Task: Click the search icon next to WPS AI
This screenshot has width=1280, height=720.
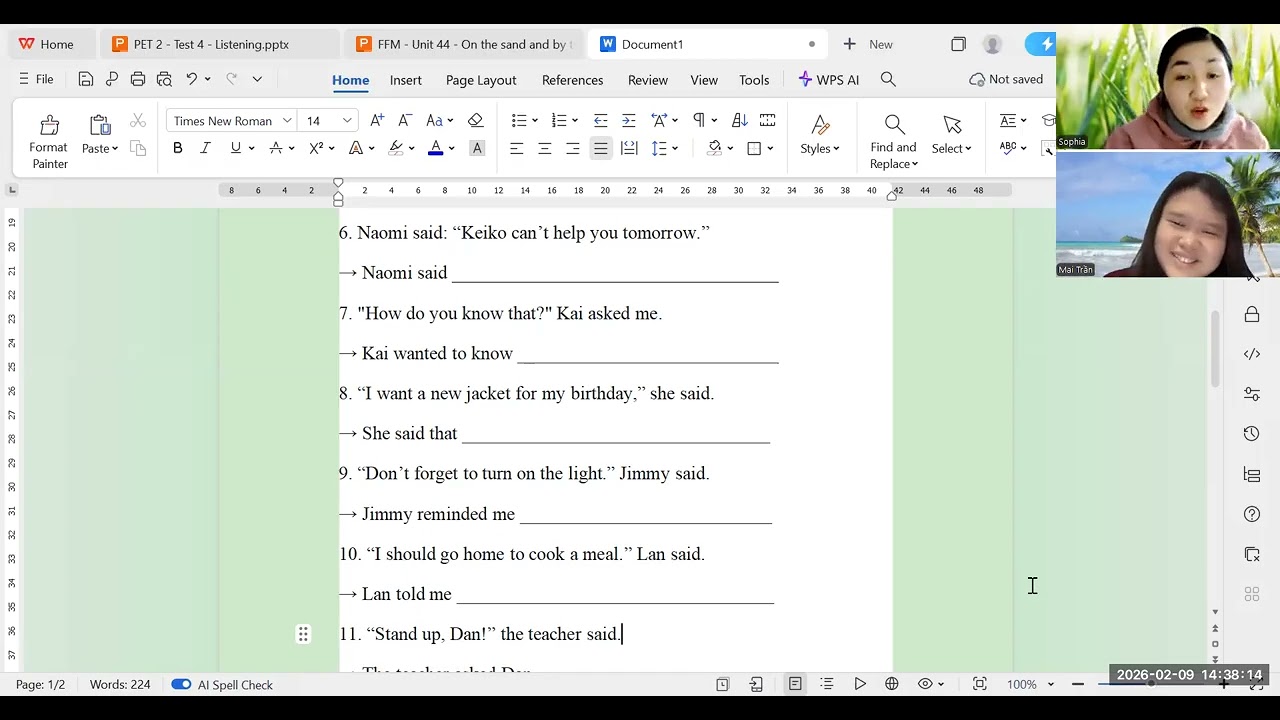Action: pos(888,79)
